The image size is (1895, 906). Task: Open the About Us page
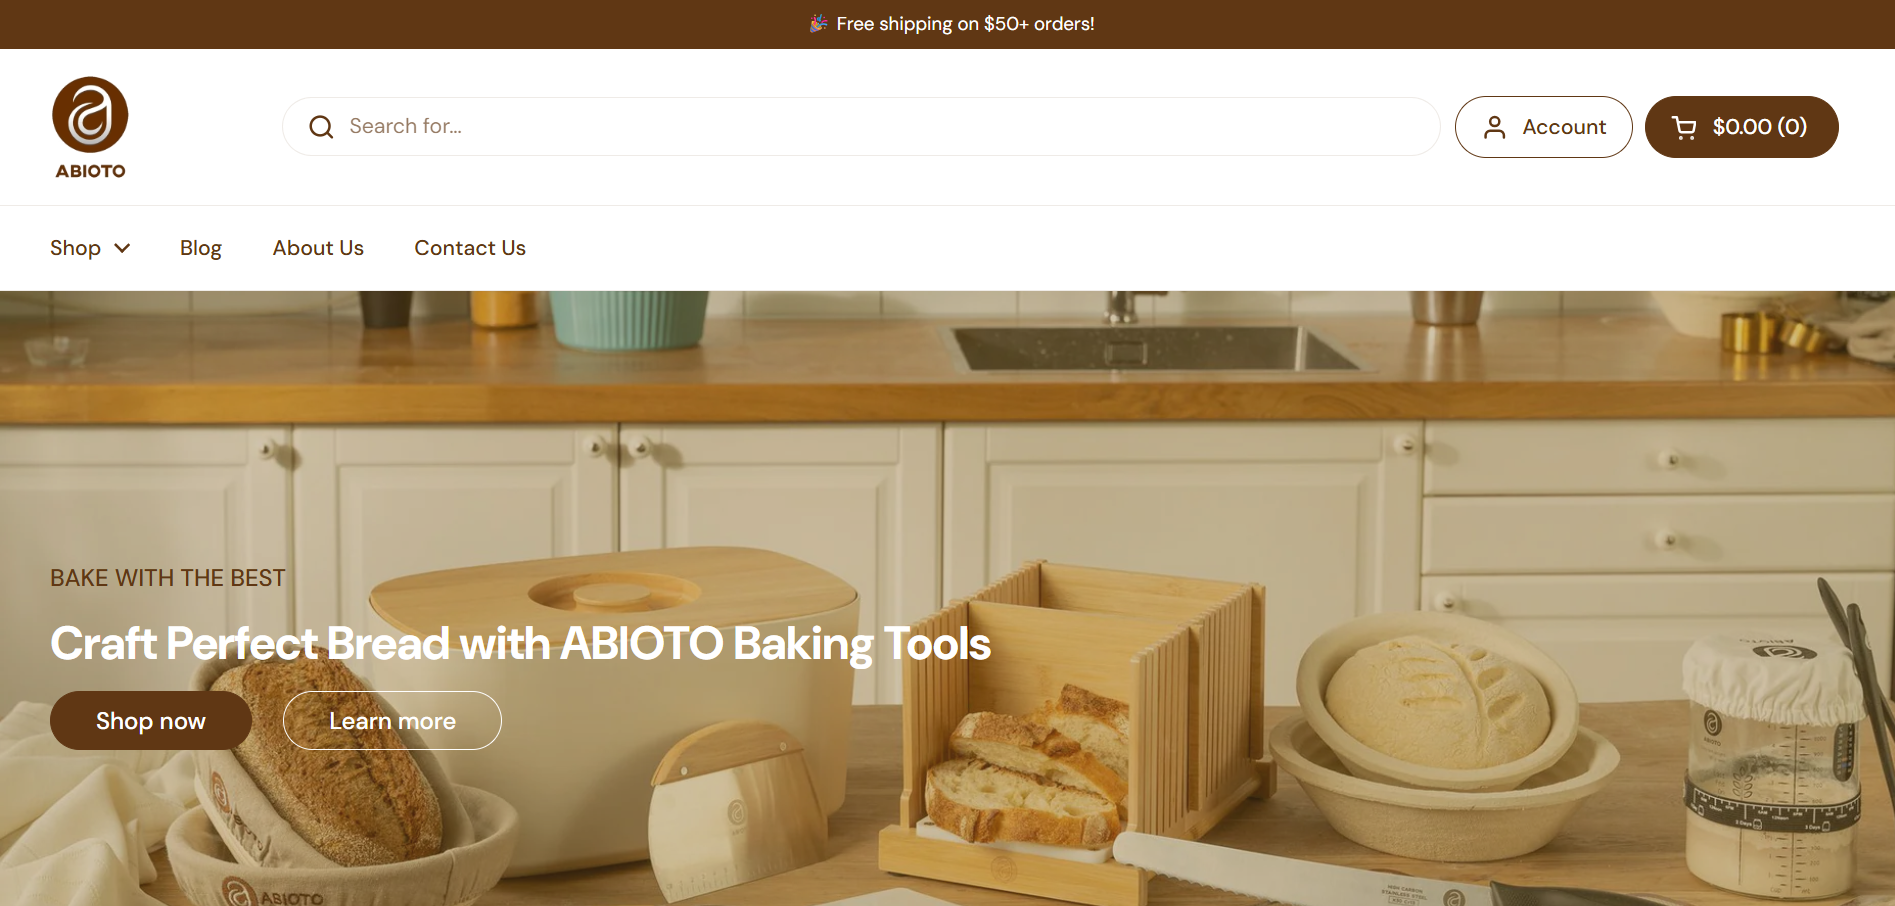(318, 248)
